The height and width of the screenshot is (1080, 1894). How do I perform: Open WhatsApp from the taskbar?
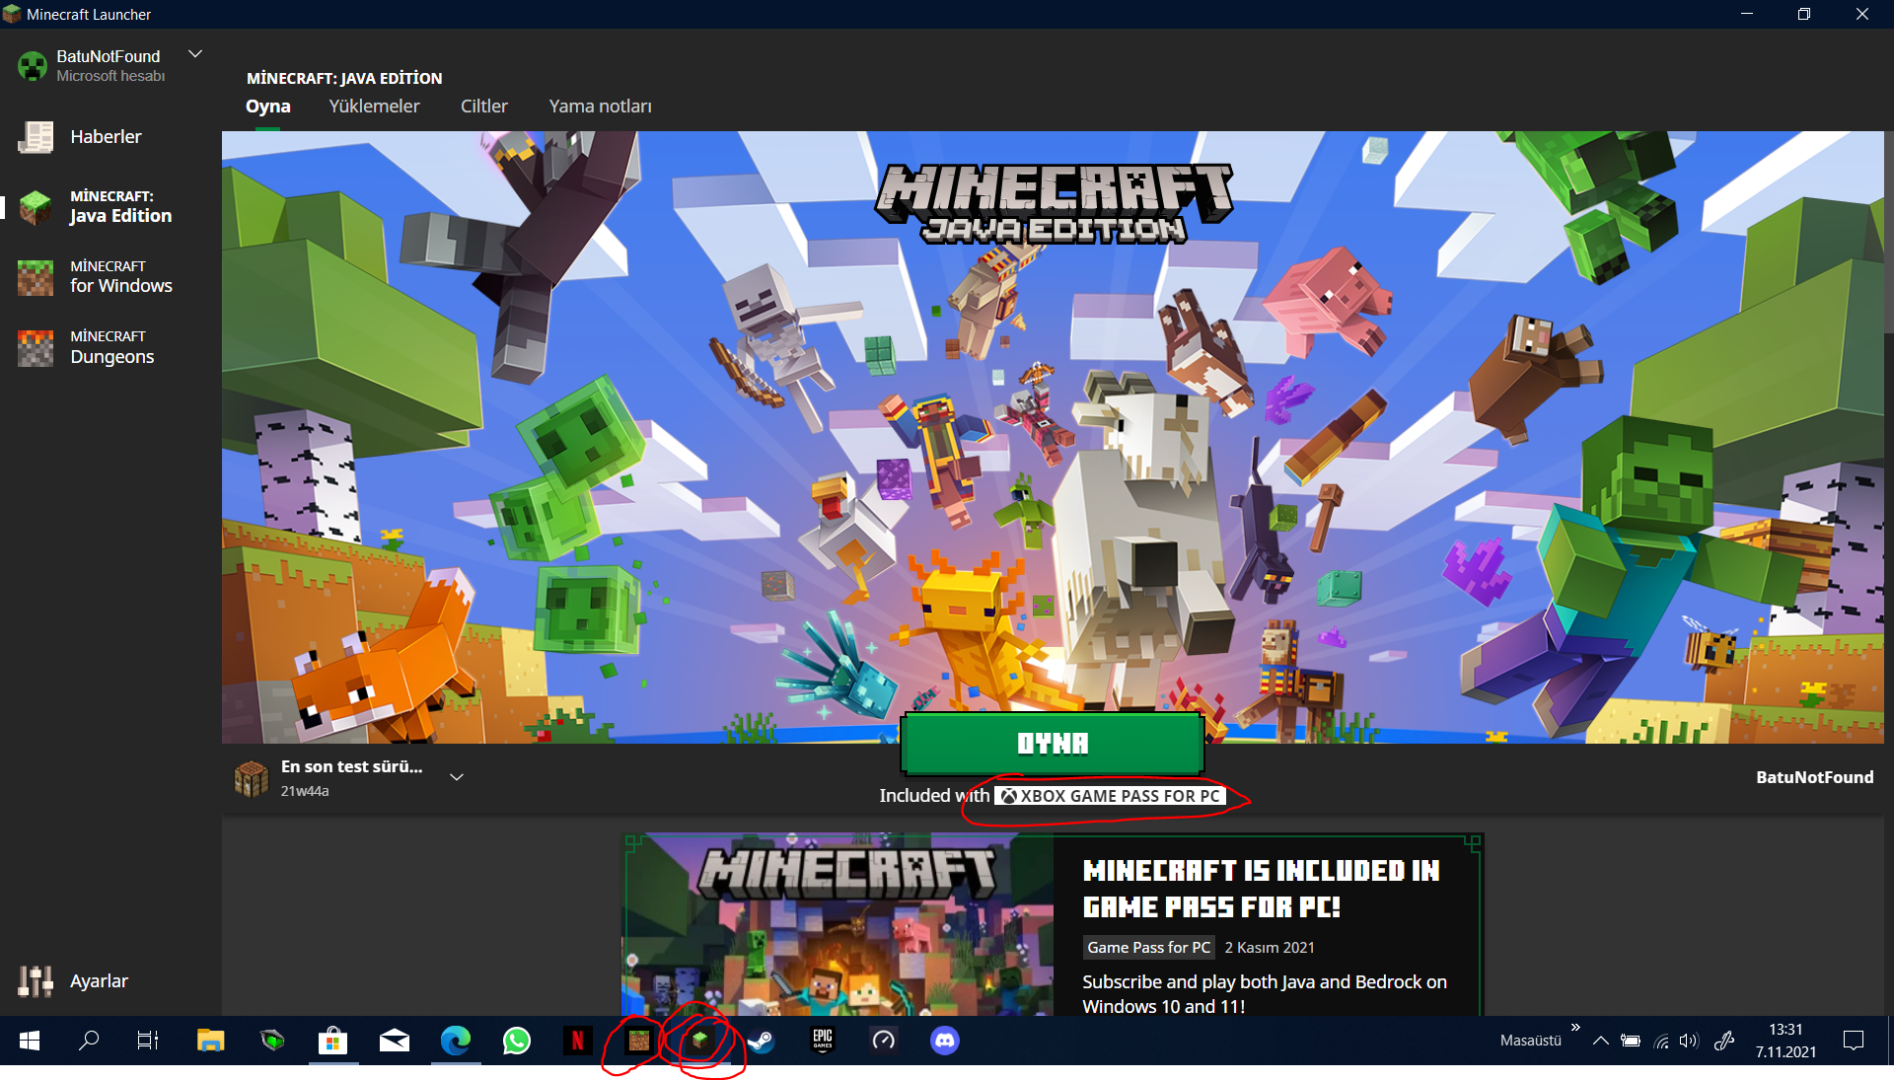[x=517, y=1041]
